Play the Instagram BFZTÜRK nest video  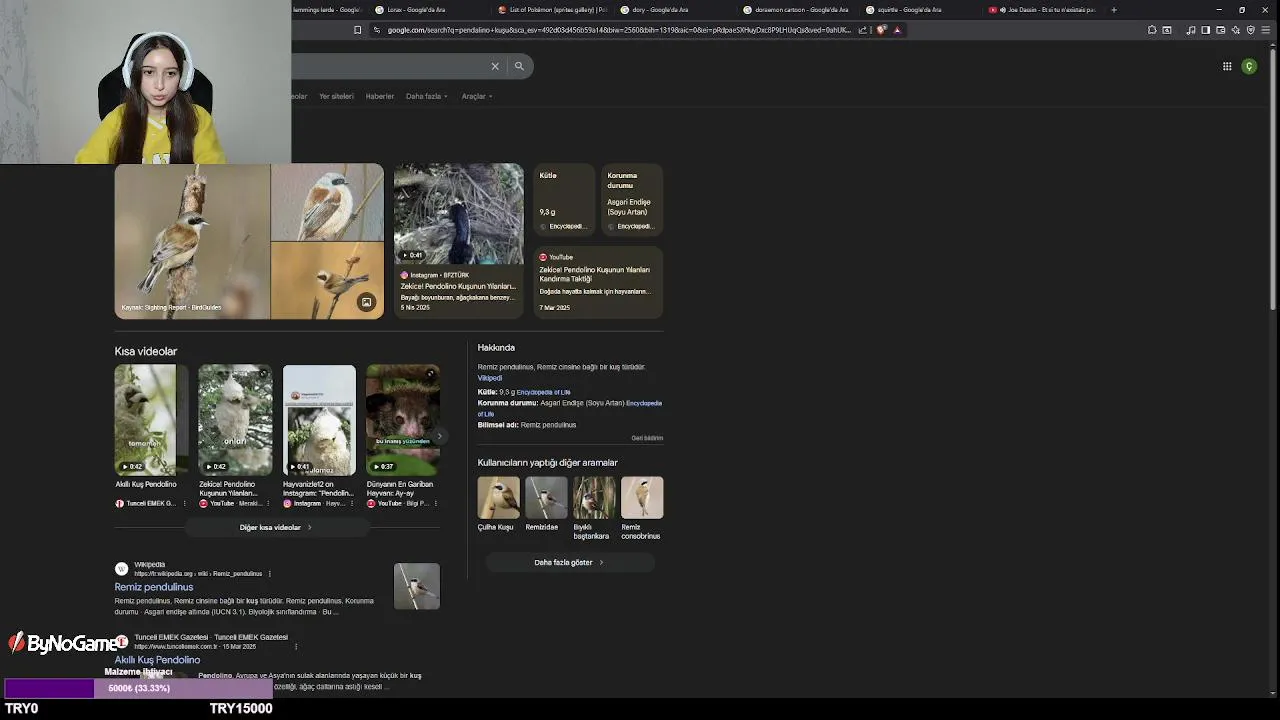point(458,214)
